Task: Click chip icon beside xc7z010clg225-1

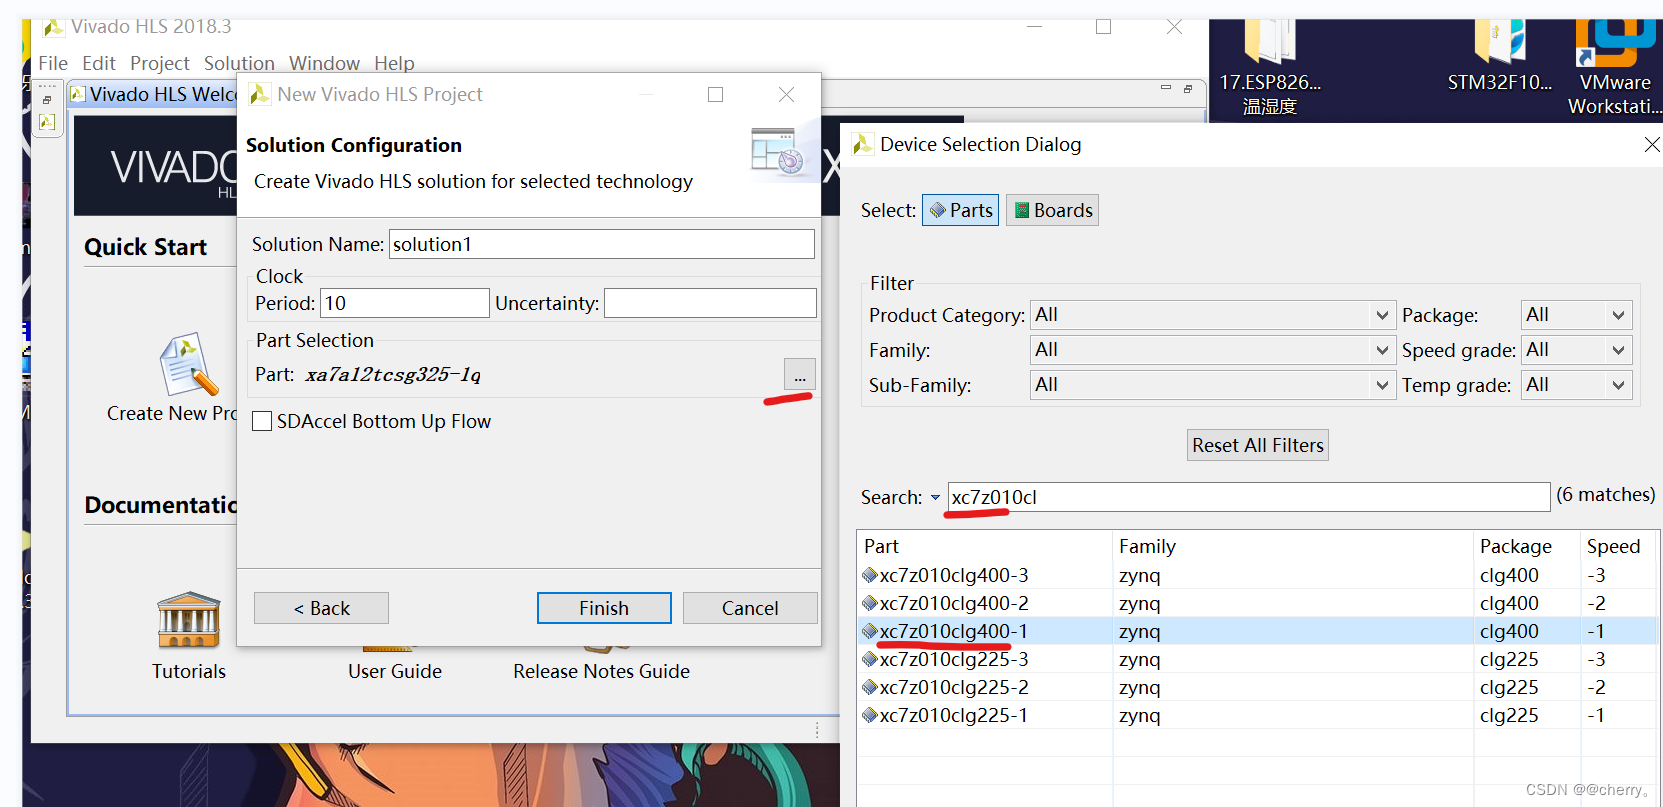Action: 869,715
